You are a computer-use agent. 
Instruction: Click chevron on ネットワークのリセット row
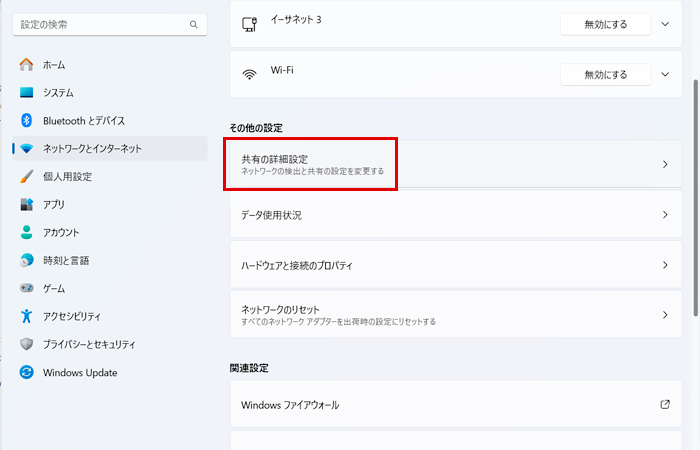(665, 315)
